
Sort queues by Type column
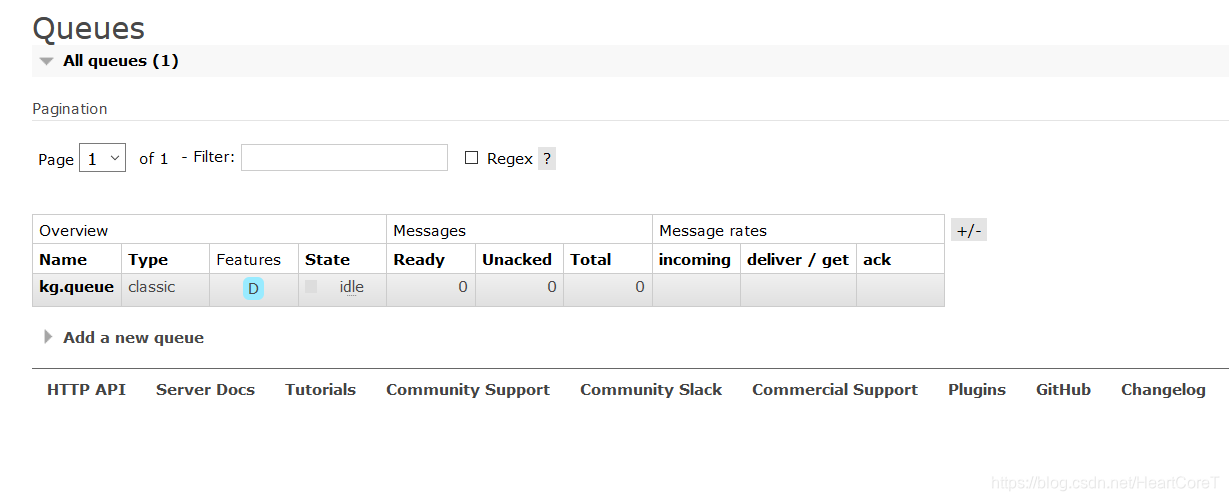tap(148, 260)
